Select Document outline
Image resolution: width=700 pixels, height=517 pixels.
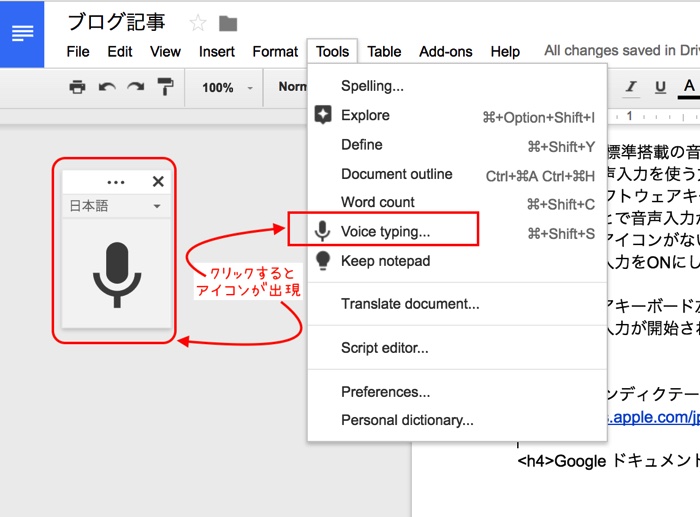(457, 174)
